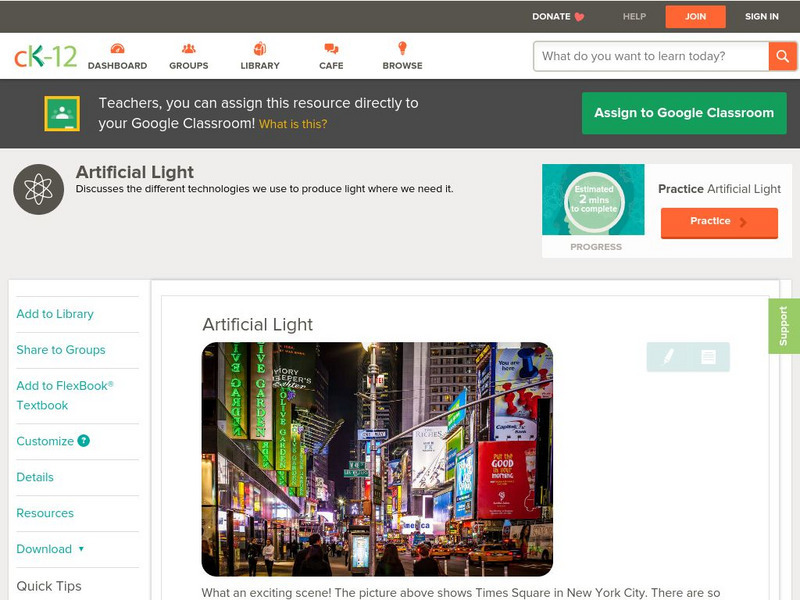Click the Customize help question mark icon

[x=83, y=441]
